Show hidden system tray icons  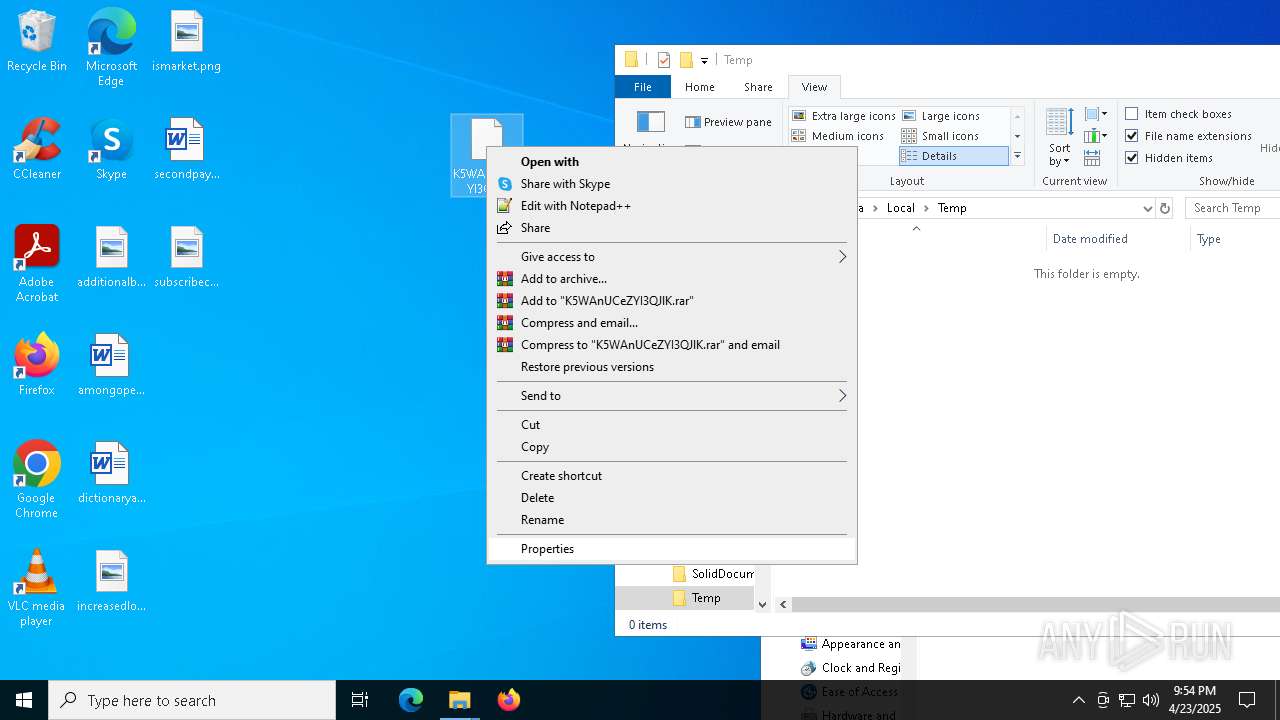[x=1078, y=700]
